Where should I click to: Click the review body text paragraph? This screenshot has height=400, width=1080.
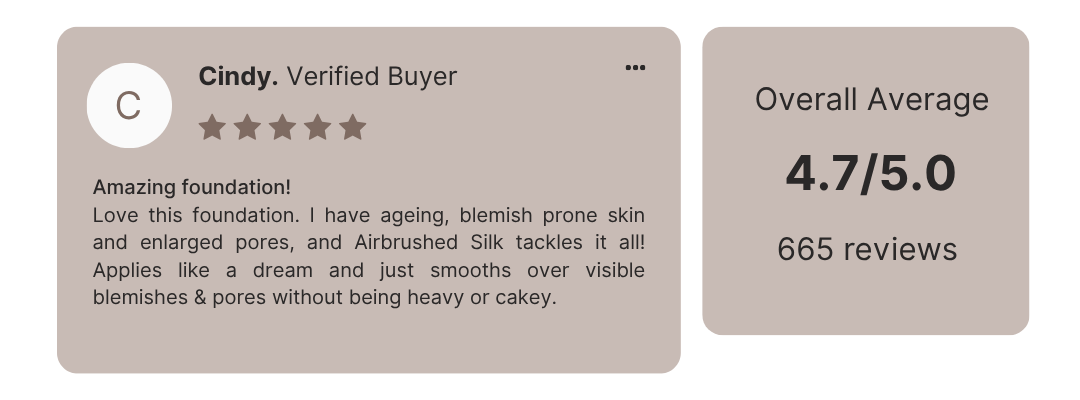(x=368, y=256)
